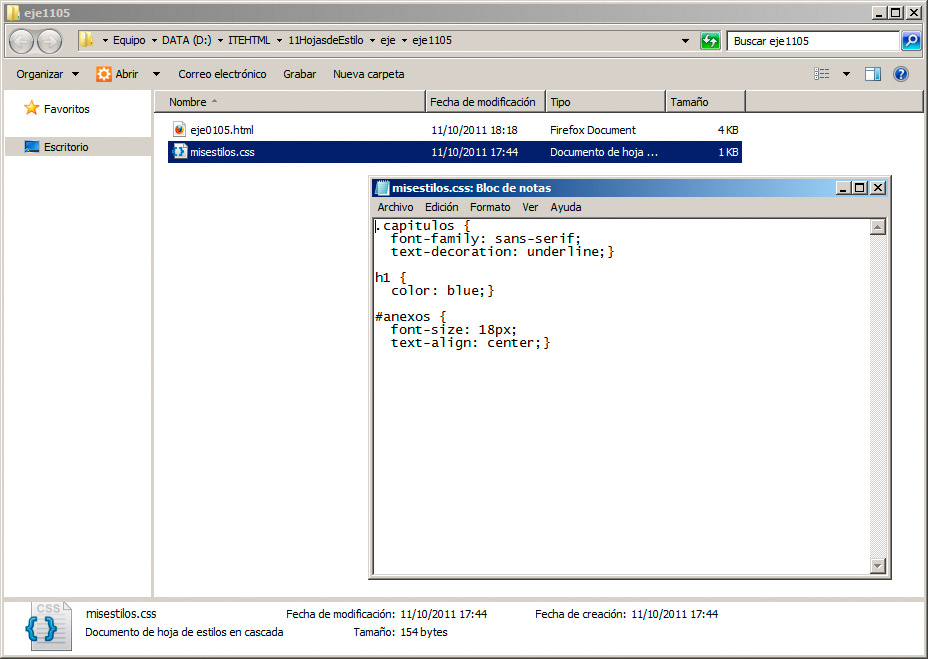This screenshot has height=659, width=928.
Task: Click '154 bytes' size in details pane
Action: coord(424,632)
